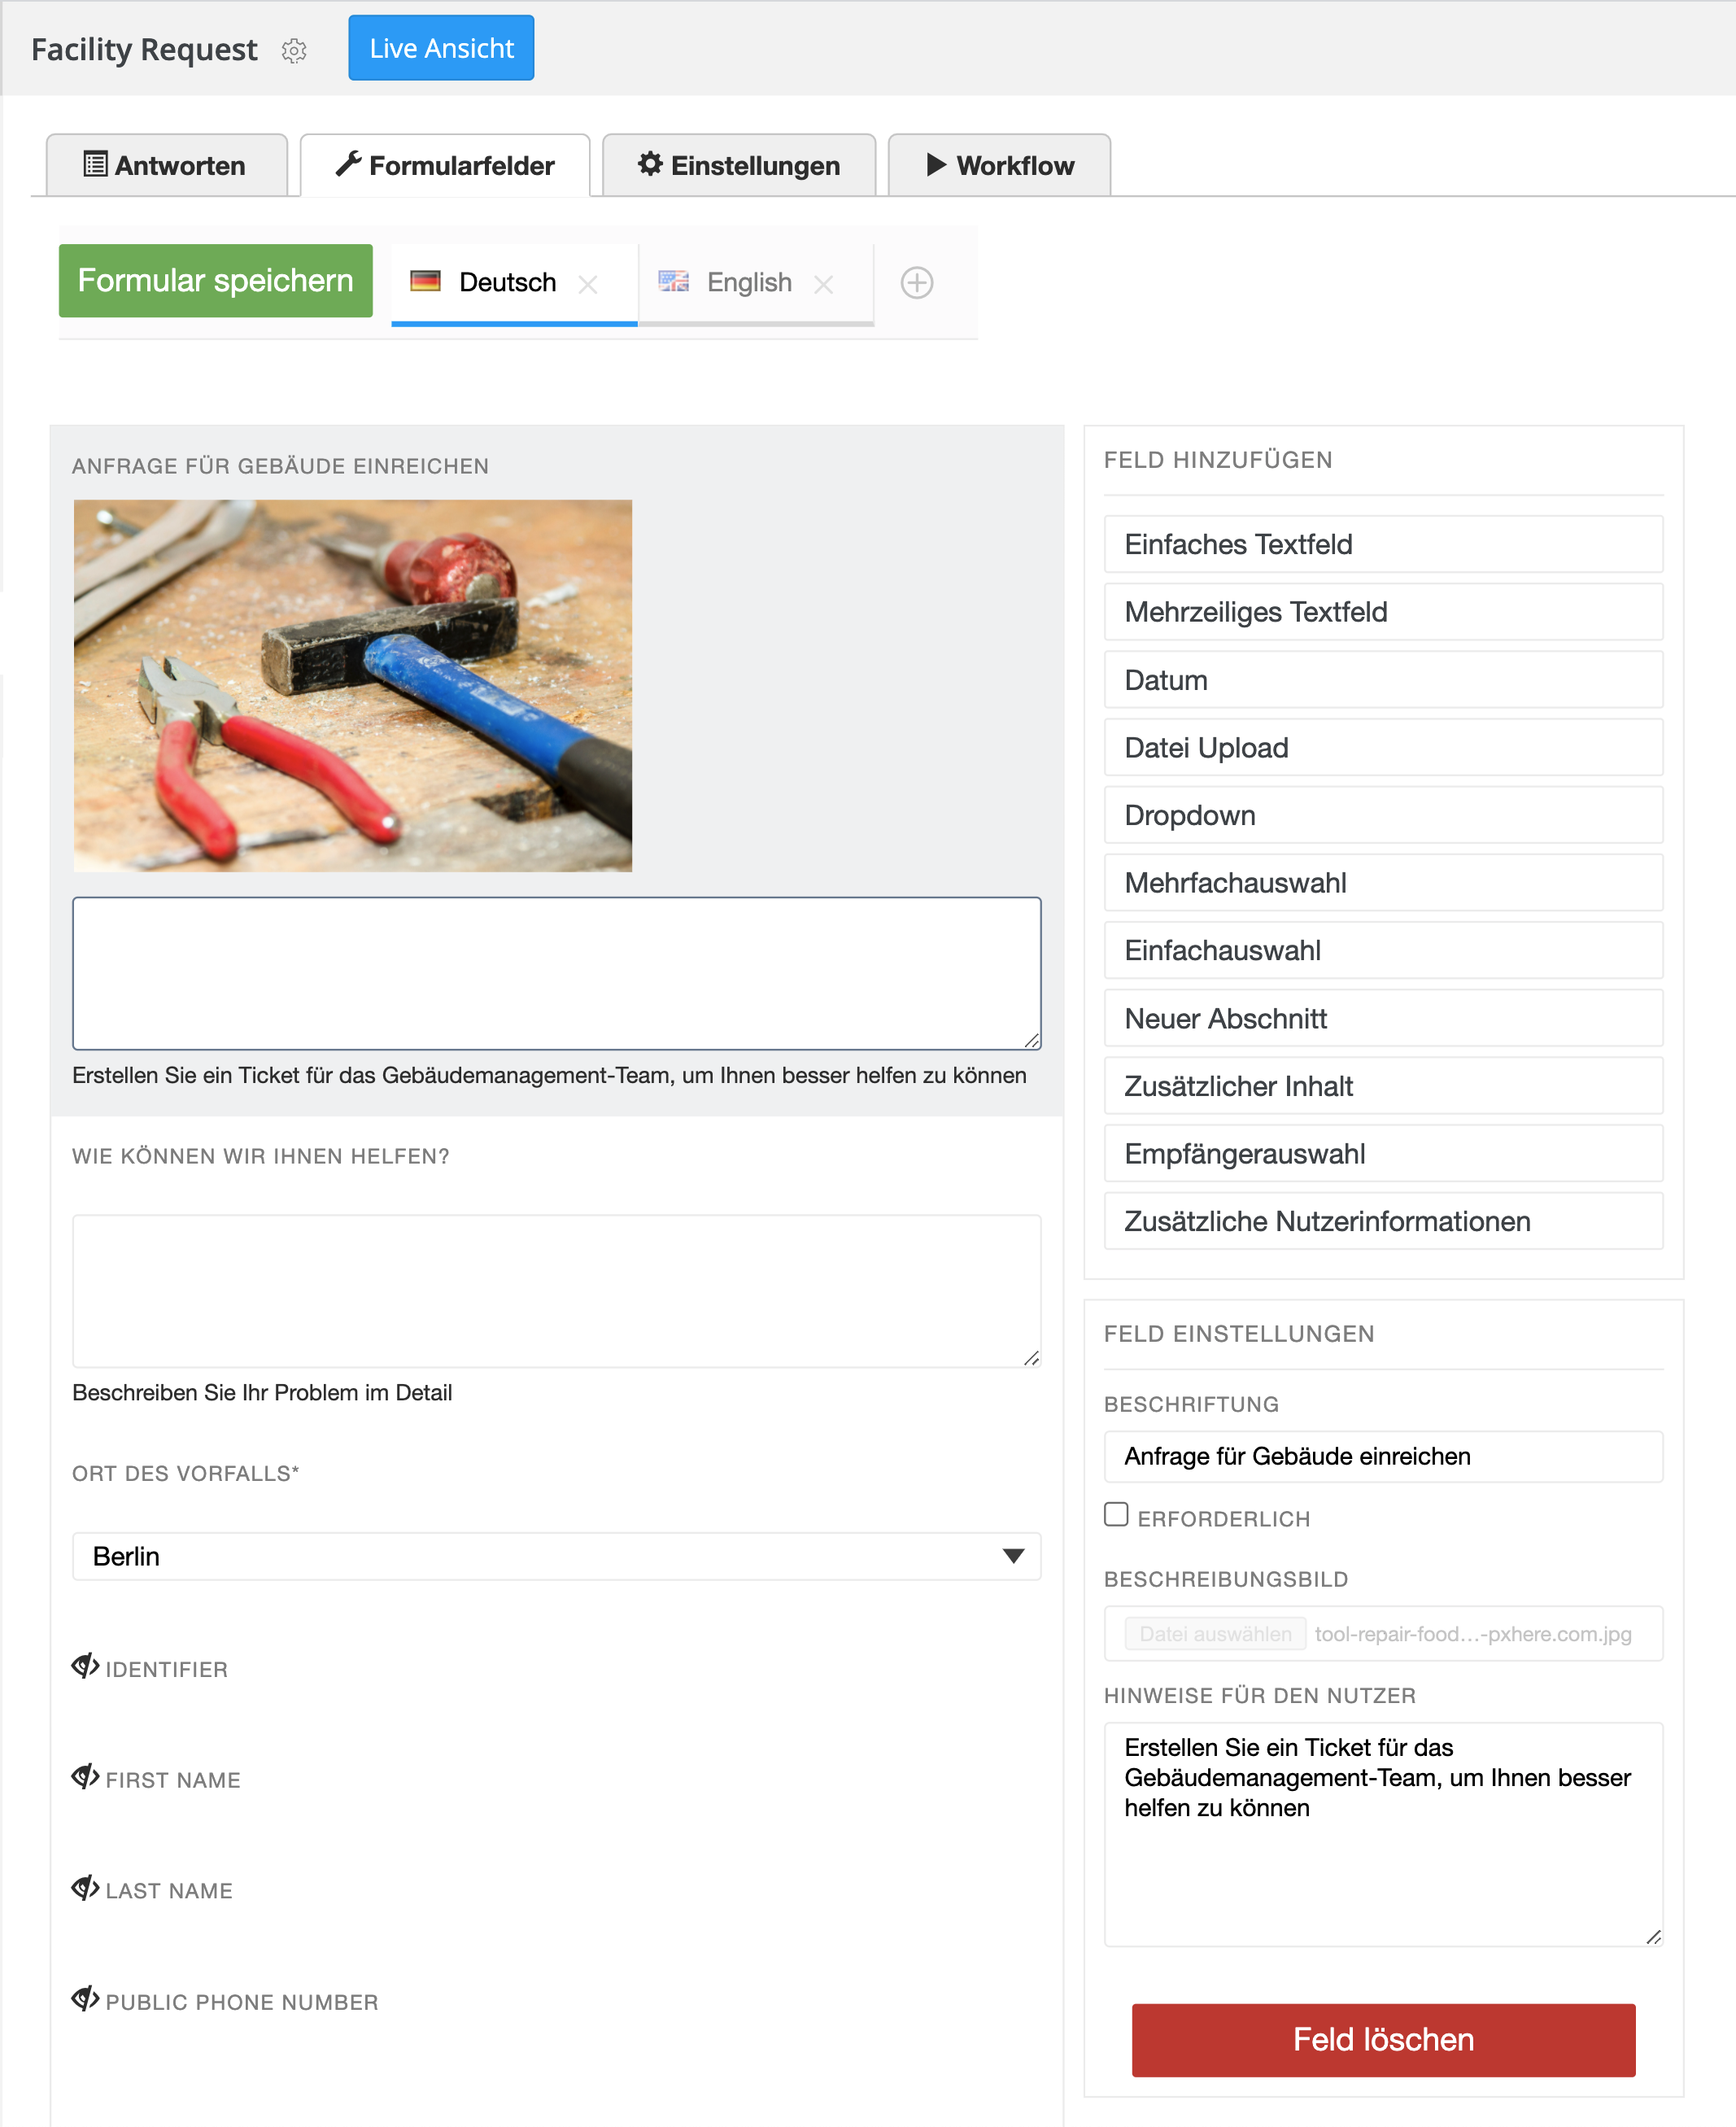This screenshot has height=2127, width=1736.
Task: Select 'Wie können wir Ihnen helfen?' section heading
Action: [261, 1157]
